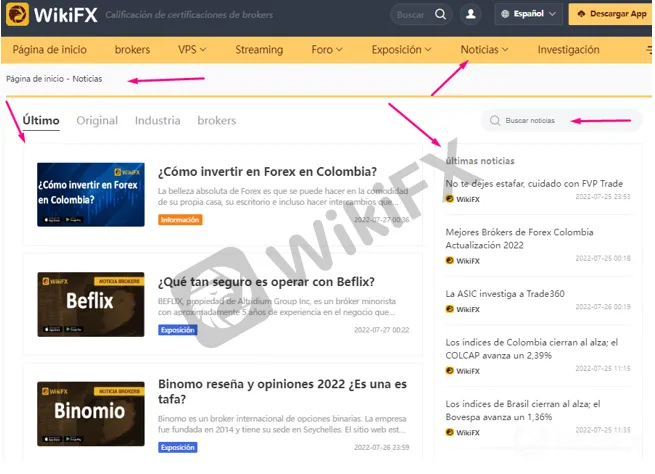This screenshot has width=655, height=474.
Task: Click the orange Información tag
Action: click(180, 220)
